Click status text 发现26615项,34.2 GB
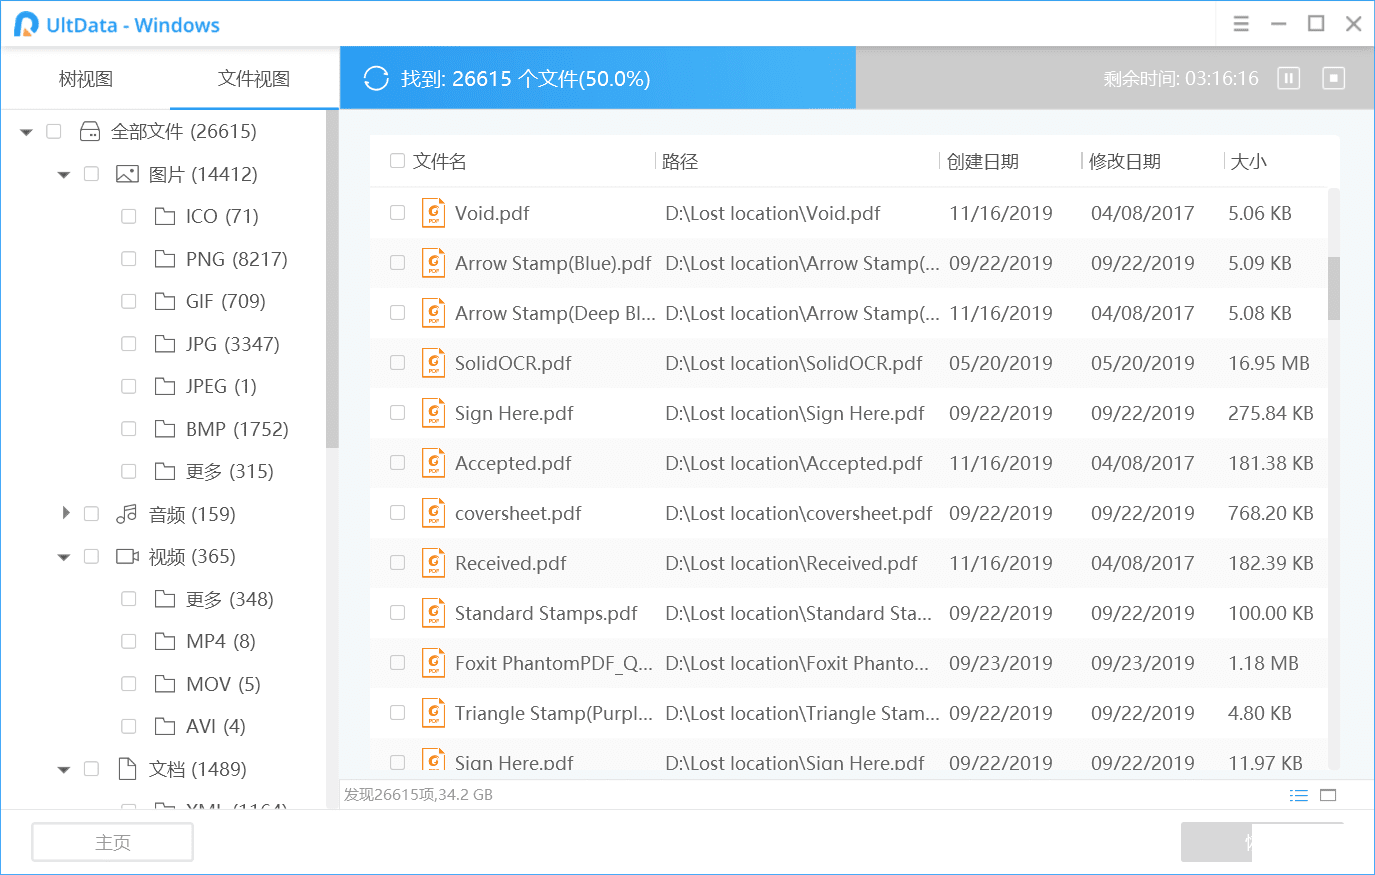The image size is (1375, 875). 418,795
